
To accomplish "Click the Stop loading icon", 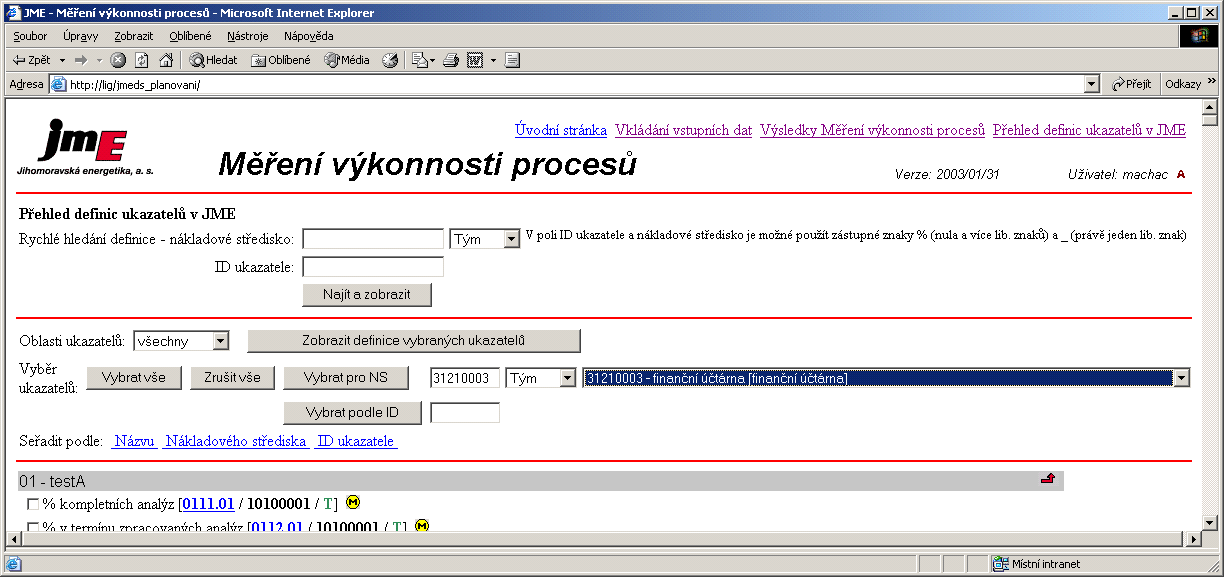I will pyautogui.click(x=118, y=60).
